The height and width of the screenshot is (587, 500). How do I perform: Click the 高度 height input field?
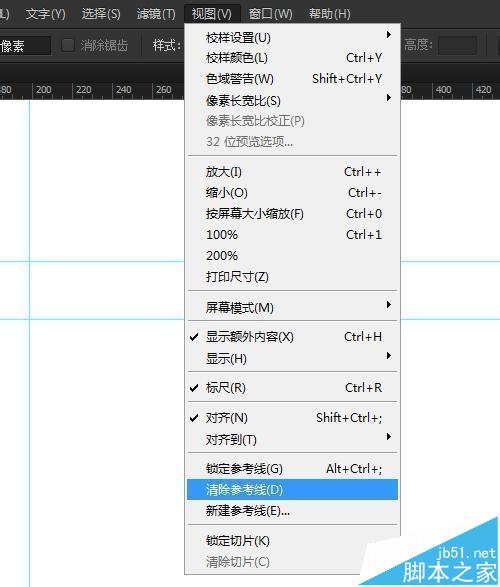(457, 45)
